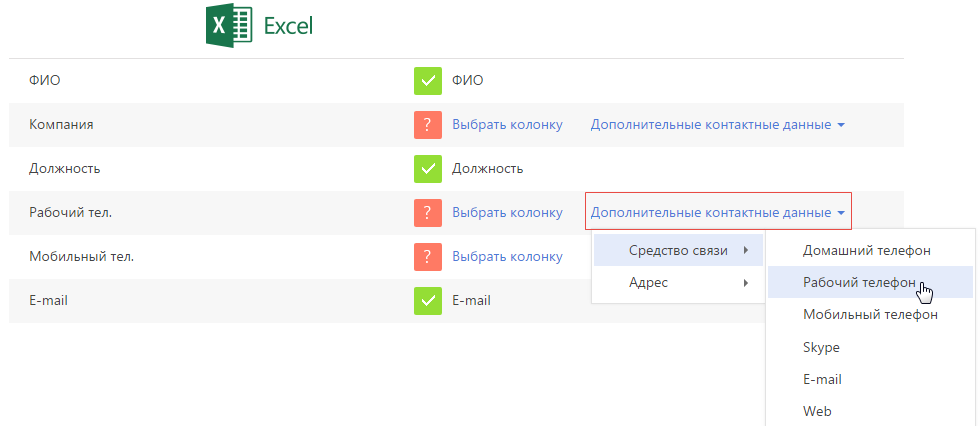
Task: Click Выбрать колонку link for Компания
Action: point(508,125)
